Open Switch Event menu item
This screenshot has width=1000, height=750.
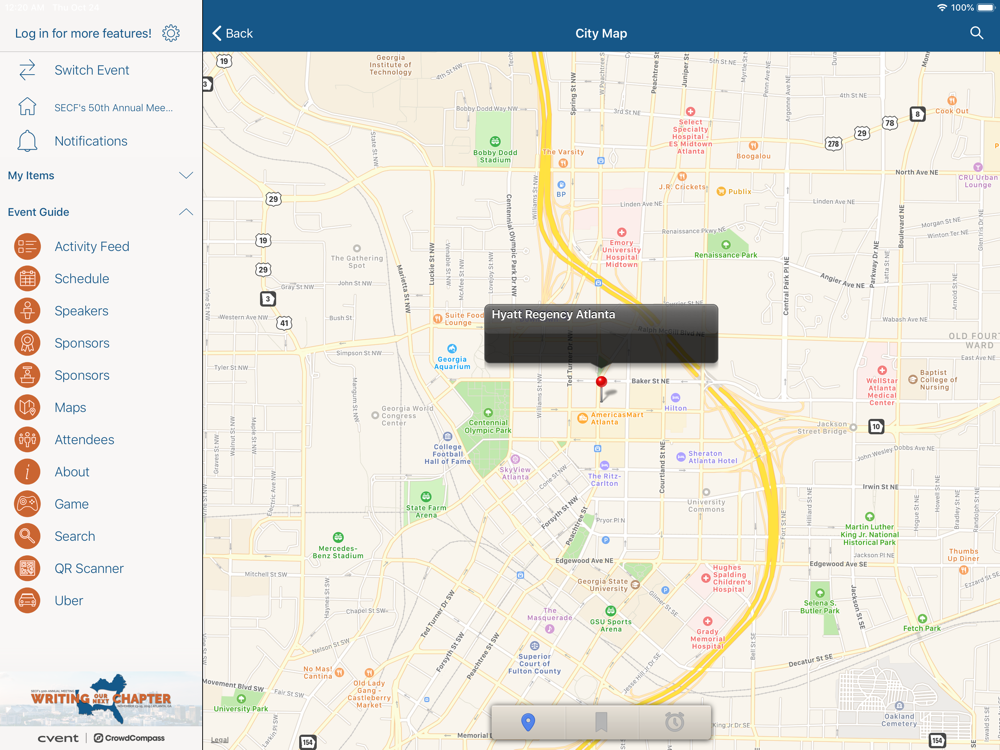92,70
